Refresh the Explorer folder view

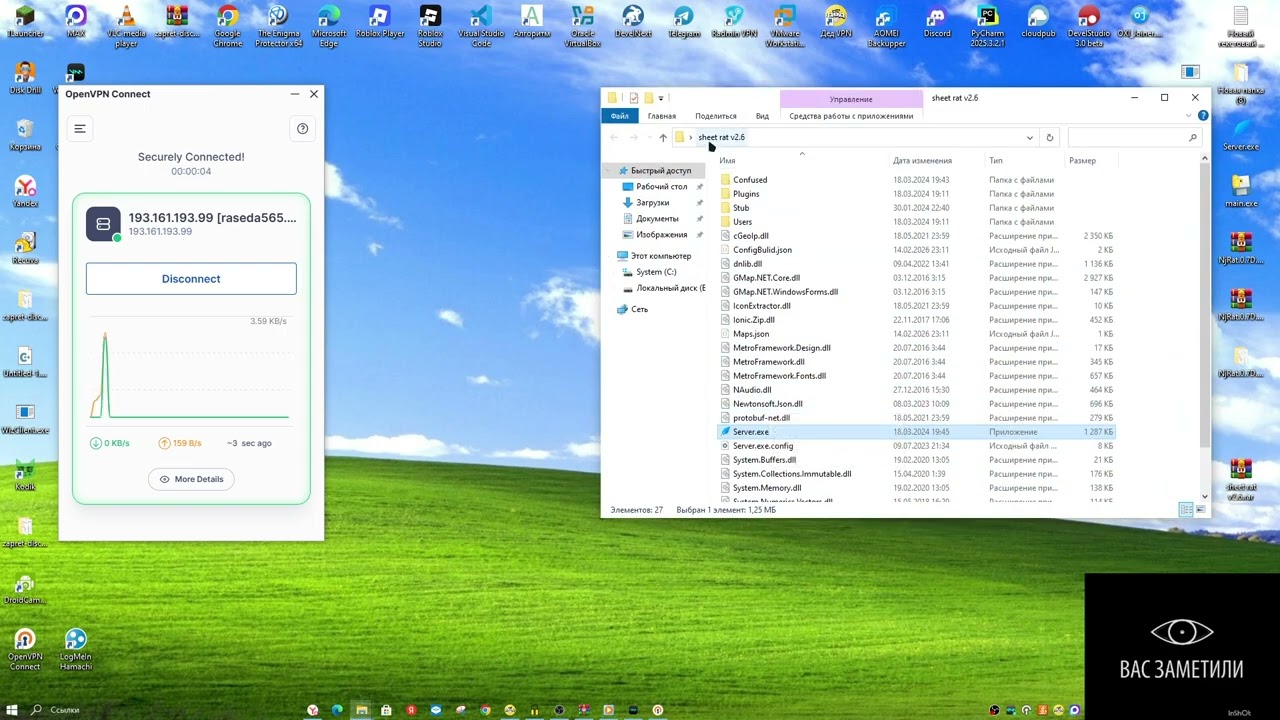[1049, 138]
